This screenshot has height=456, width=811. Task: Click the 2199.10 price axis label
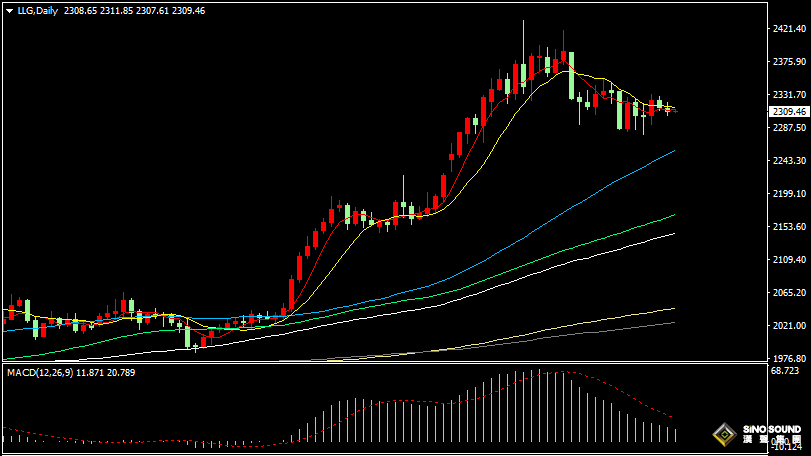pyautogui.click(x=789, y=194)
